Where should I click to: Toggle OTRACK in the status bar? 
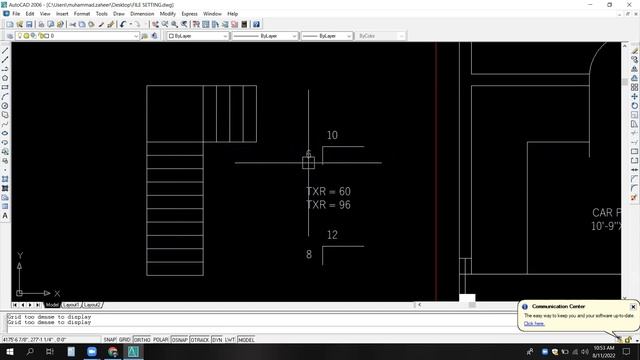pos(200,340)
